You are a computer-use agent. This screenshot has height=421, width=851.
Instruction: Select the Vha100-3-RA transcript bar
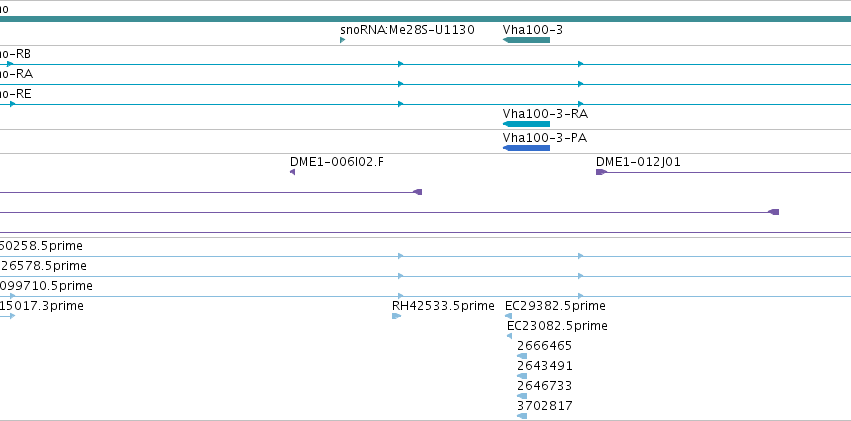coord(526,124)
